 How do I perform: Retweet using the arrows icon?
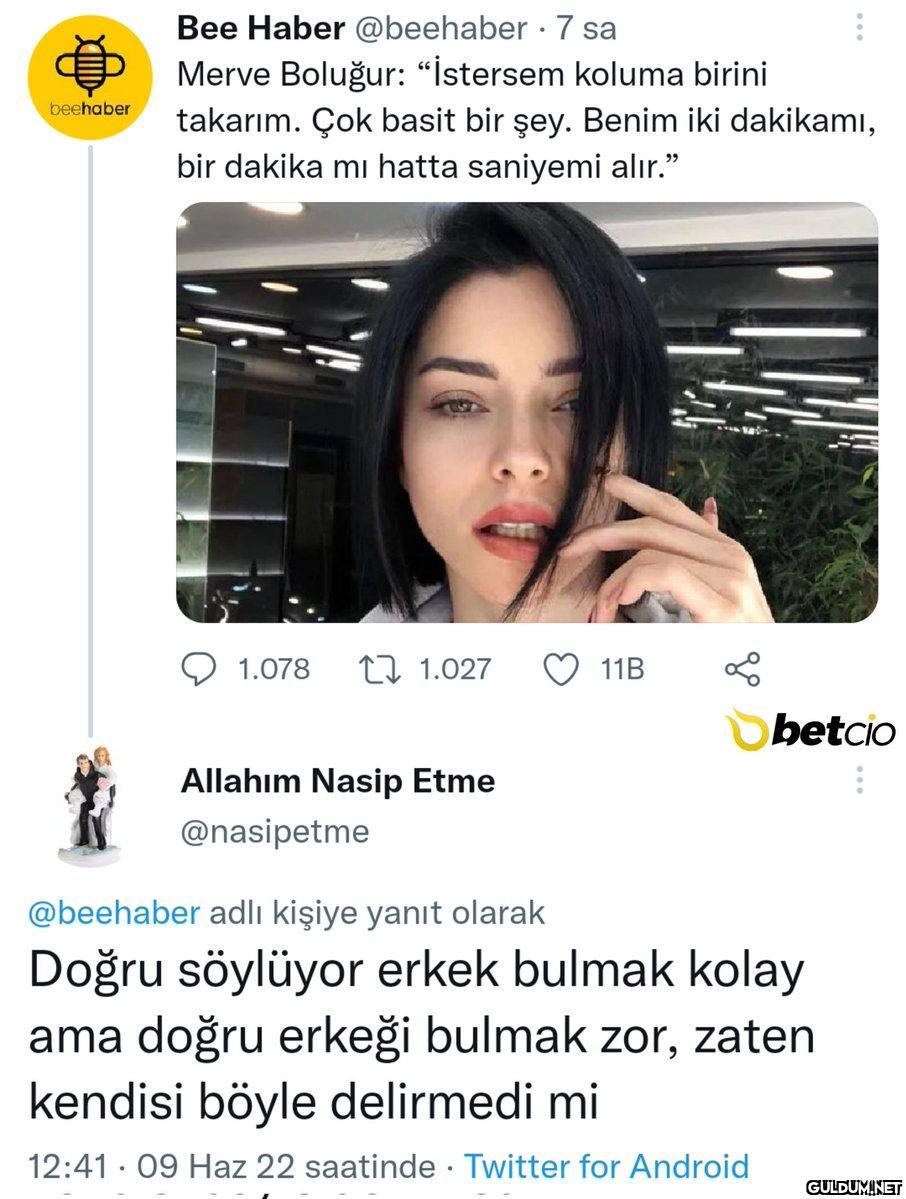(380, 669)
